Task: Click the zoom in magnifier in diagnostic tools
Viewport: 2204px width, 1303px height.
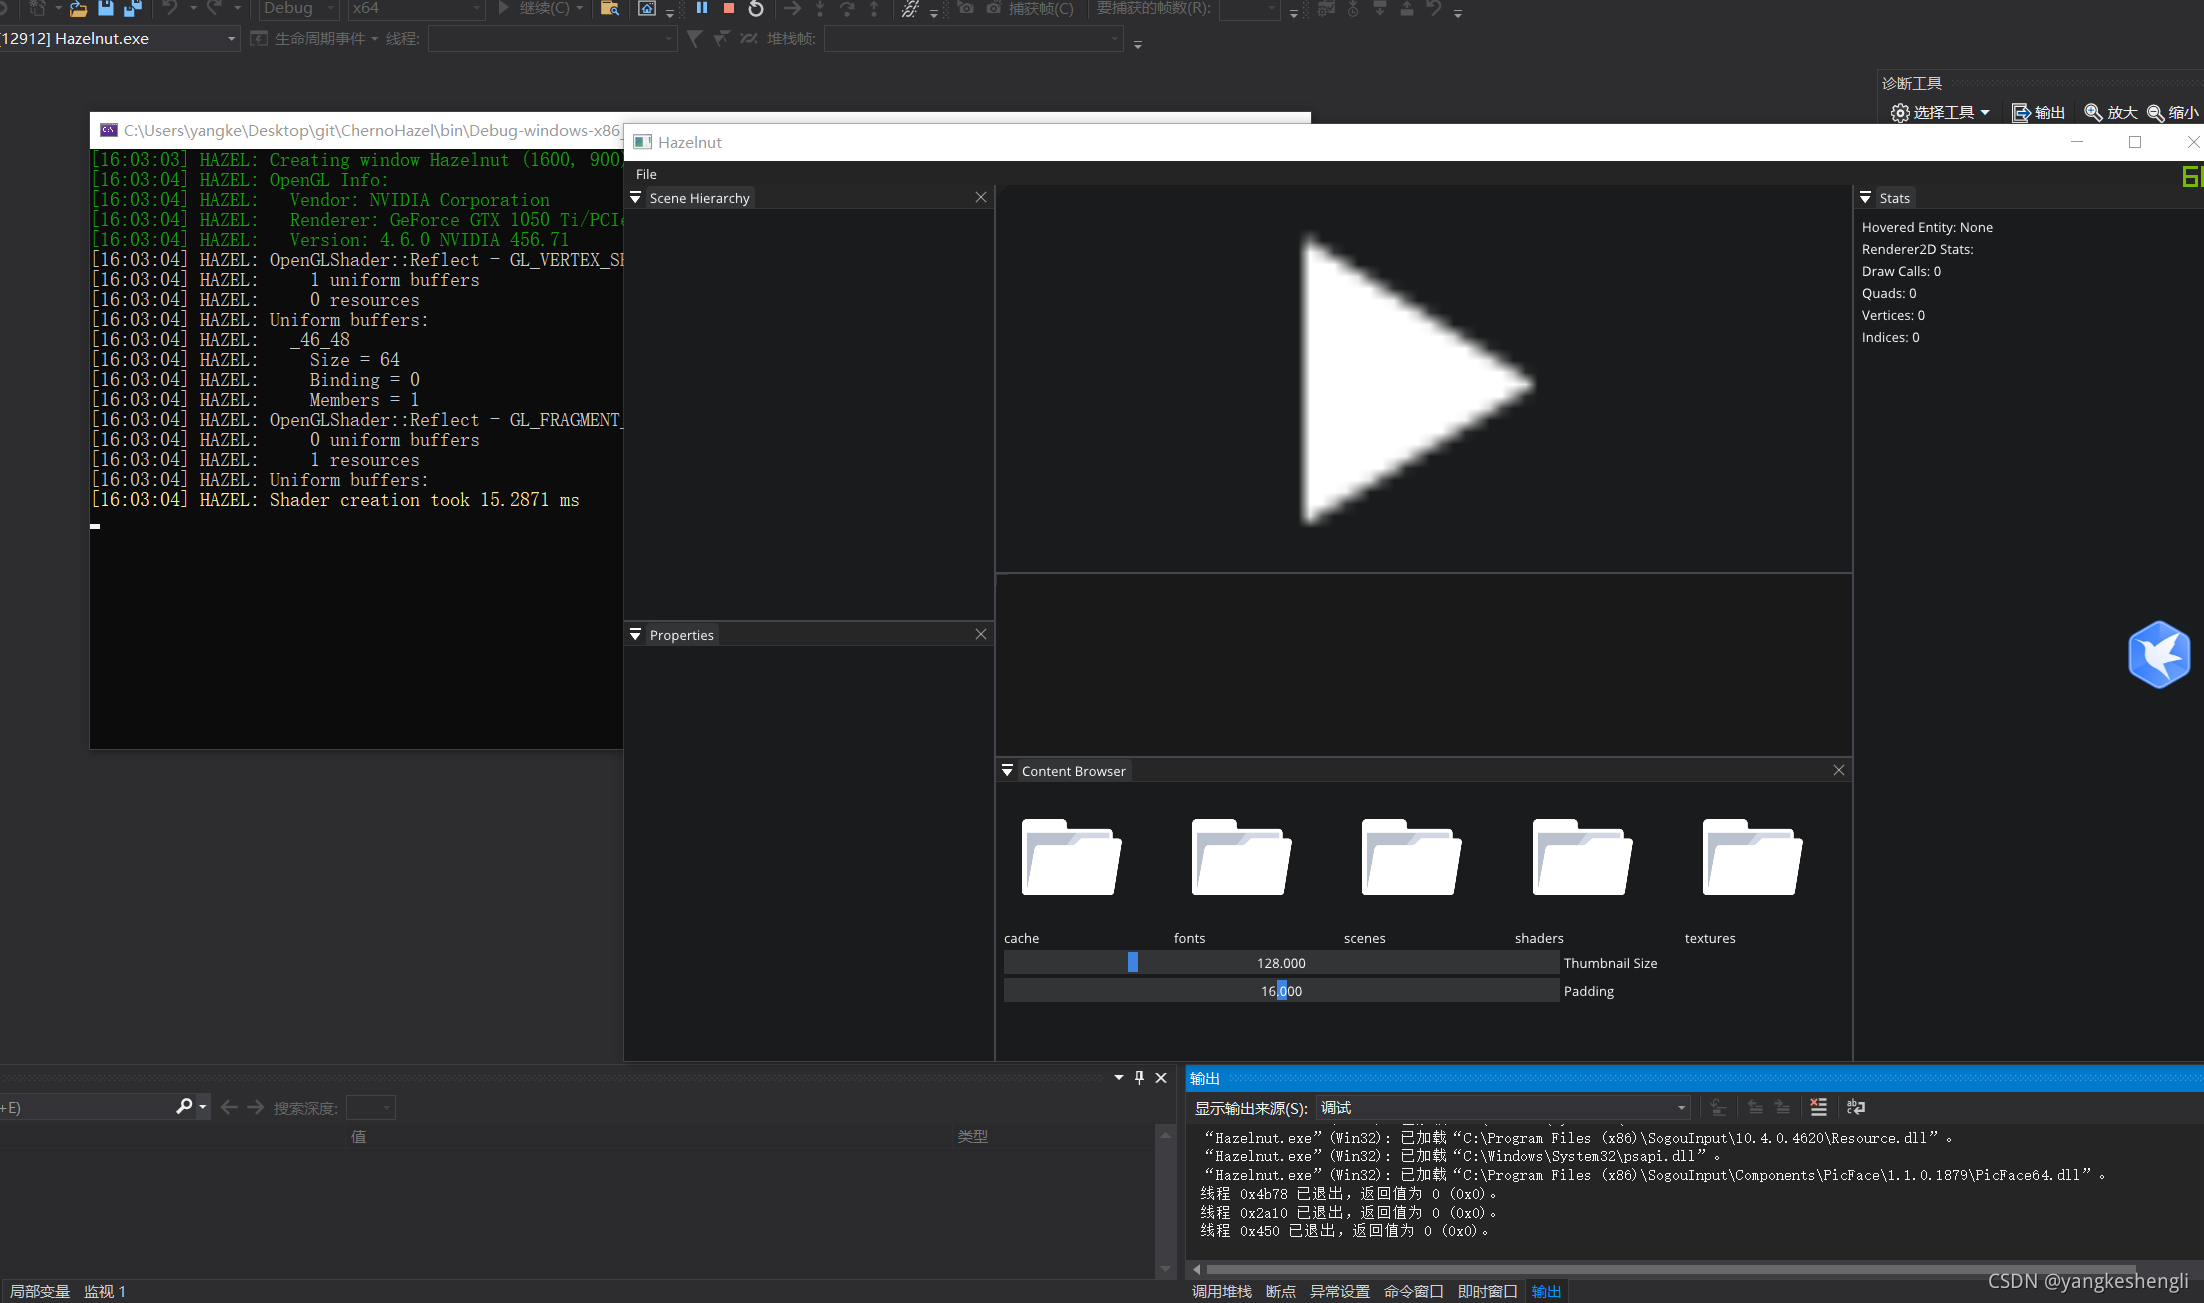Action: point(2092,112)
